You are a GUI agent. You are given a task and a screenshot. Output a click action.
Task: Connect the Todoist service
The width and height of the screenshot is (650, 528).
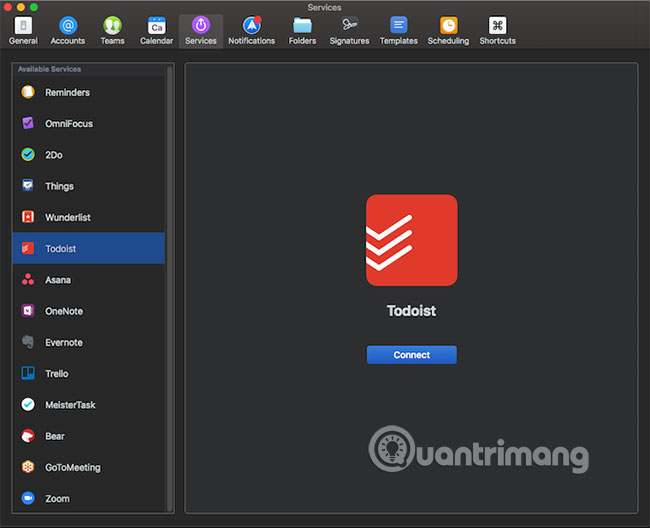(x=412, y=355)
